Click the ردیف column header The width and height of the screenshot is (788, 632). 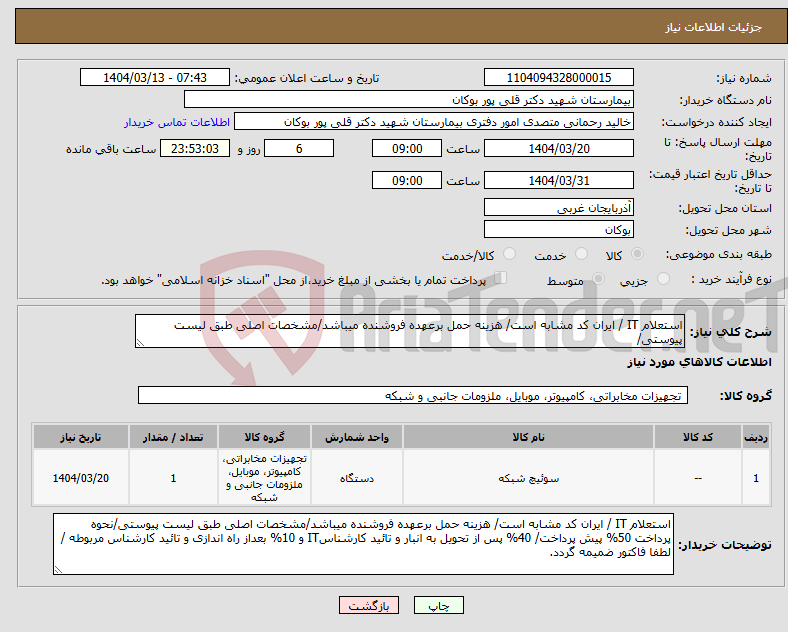click(x=756, y=437)
